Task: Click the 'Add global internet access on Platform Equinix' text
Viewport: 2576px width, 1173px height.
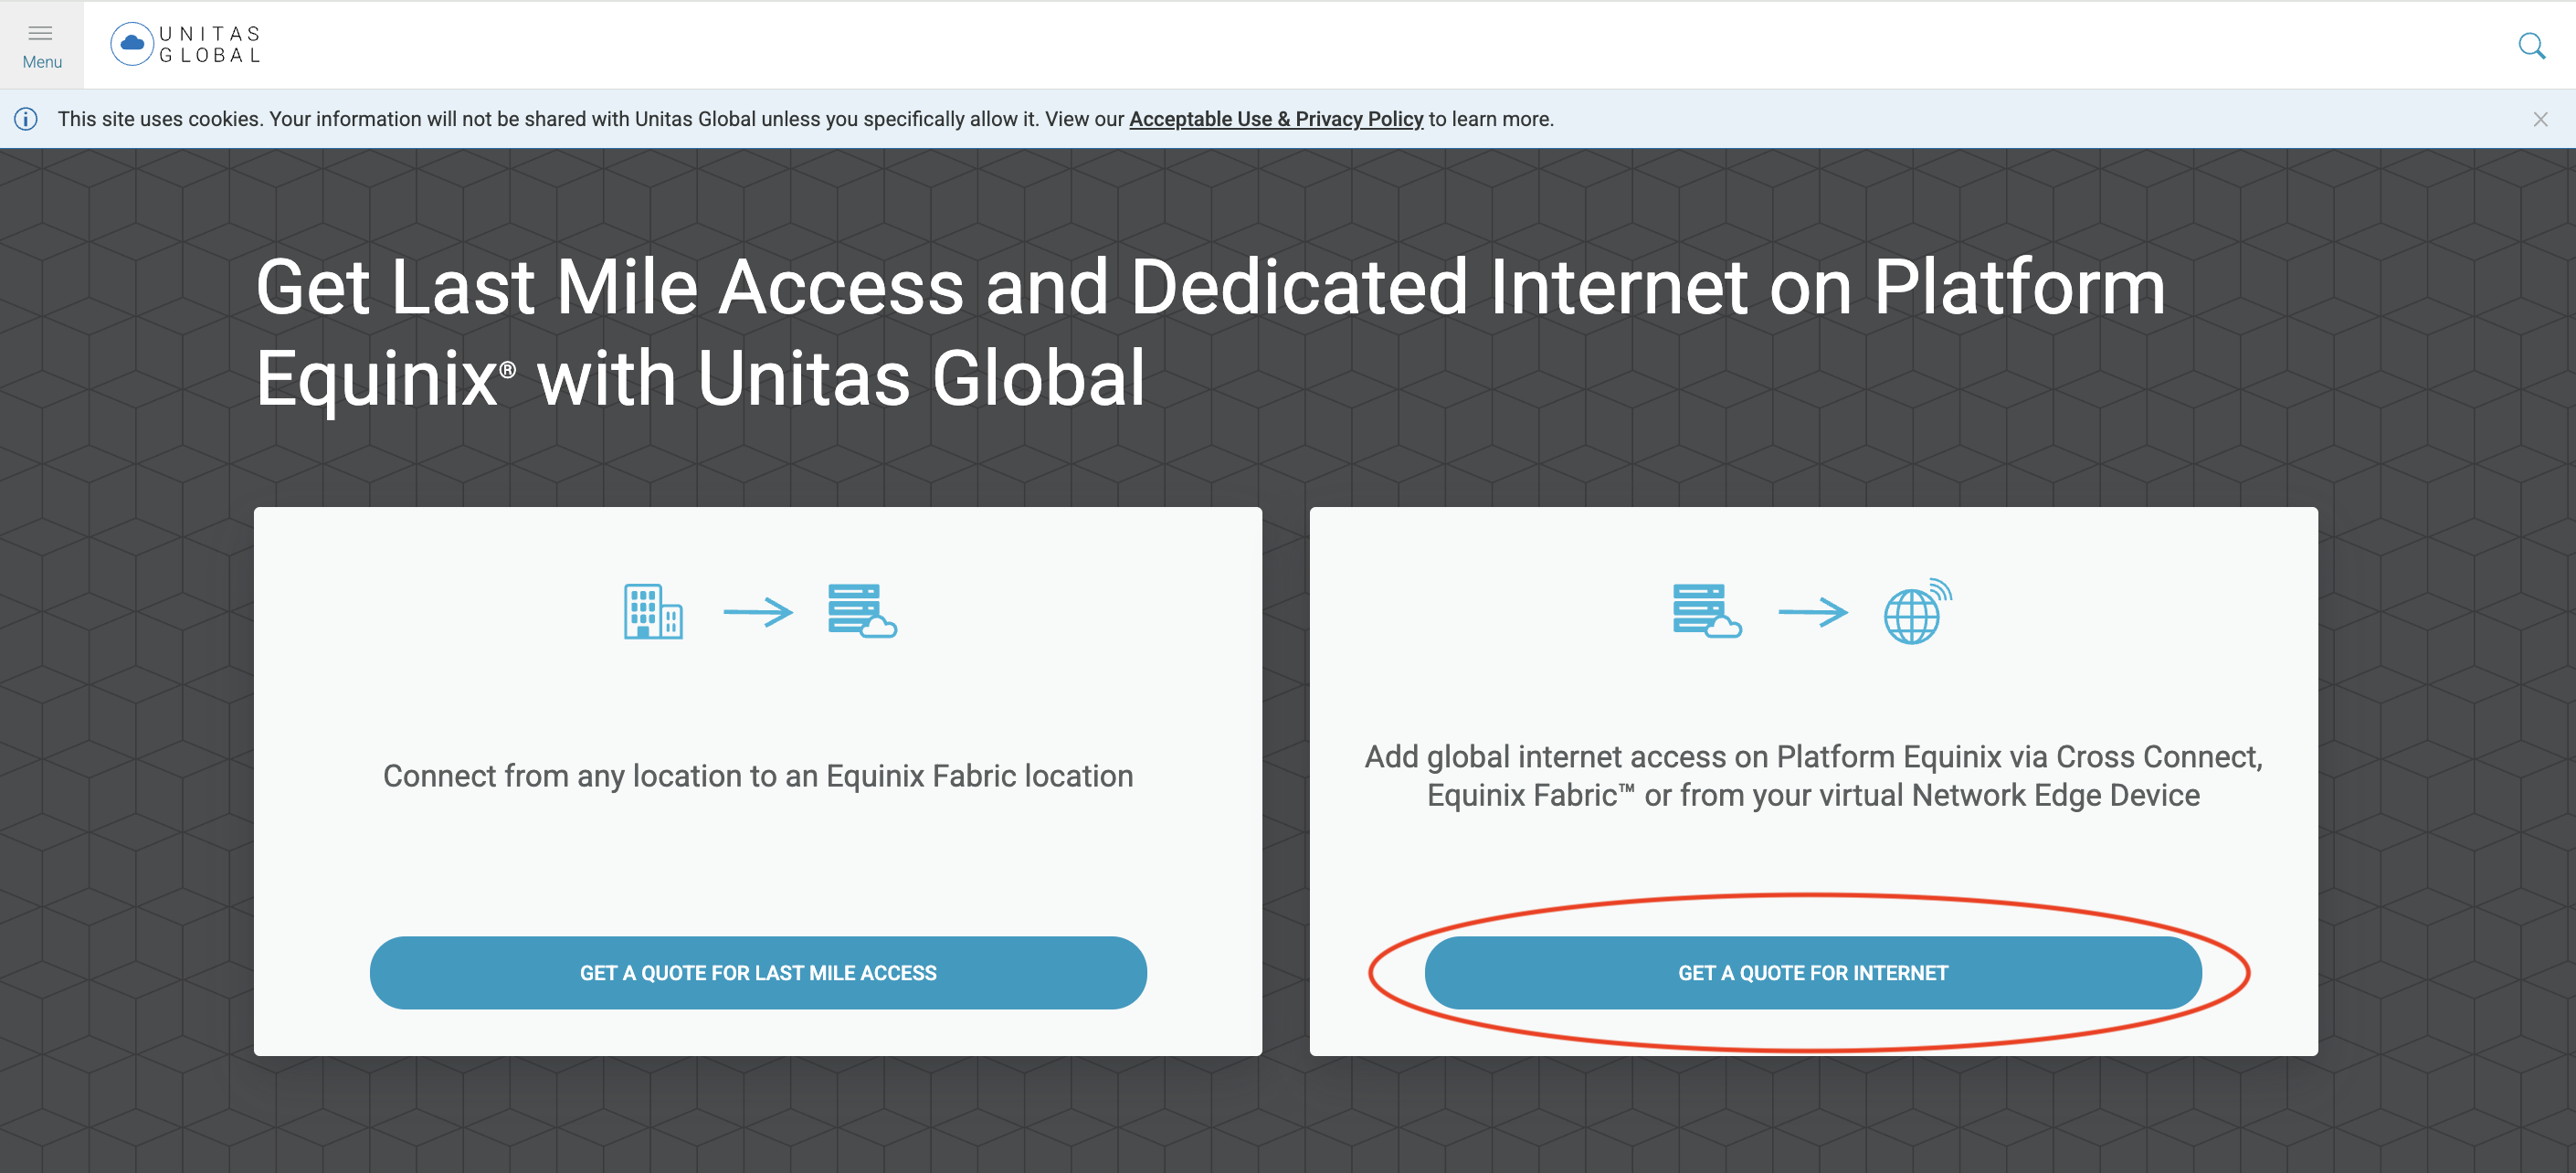Action: click(x=1813, y=776)
